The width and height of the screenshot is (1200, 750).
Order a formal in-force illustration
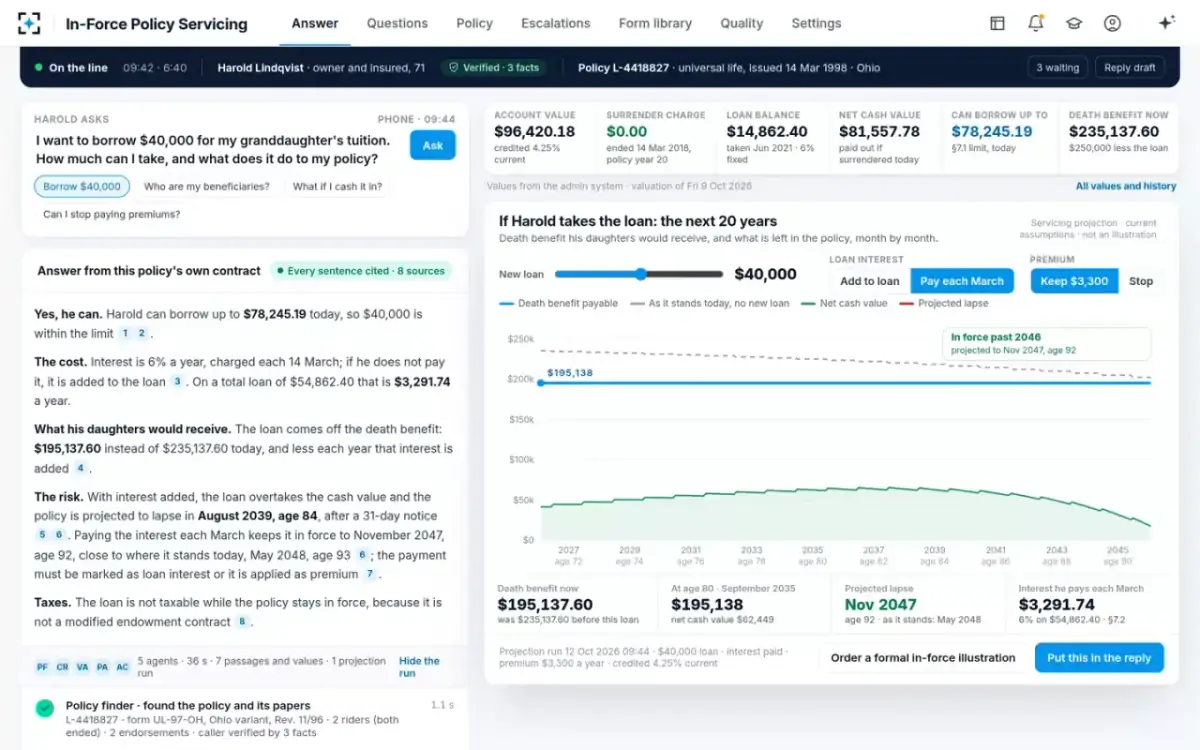[923, 658]
